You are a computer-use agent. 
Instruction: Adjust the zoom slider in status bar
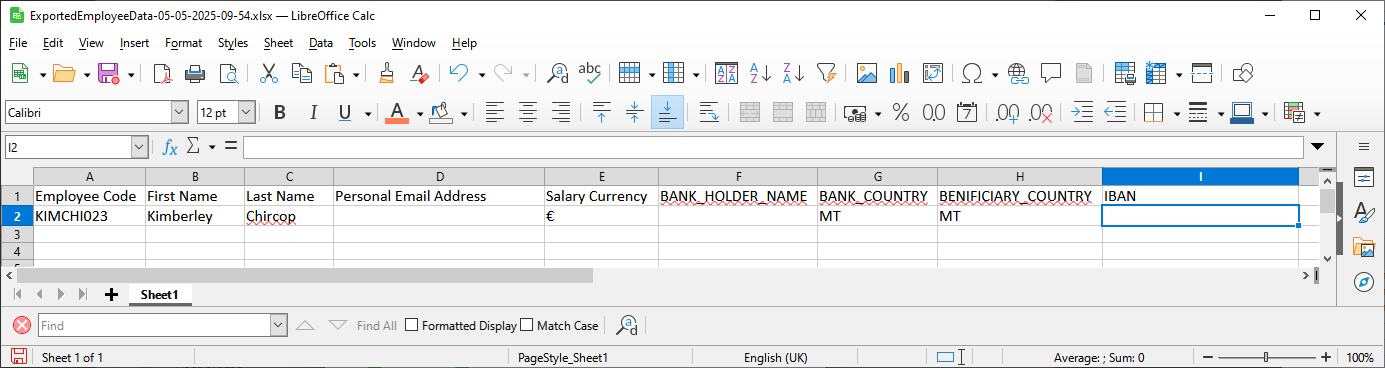[x=1267, y=357]
